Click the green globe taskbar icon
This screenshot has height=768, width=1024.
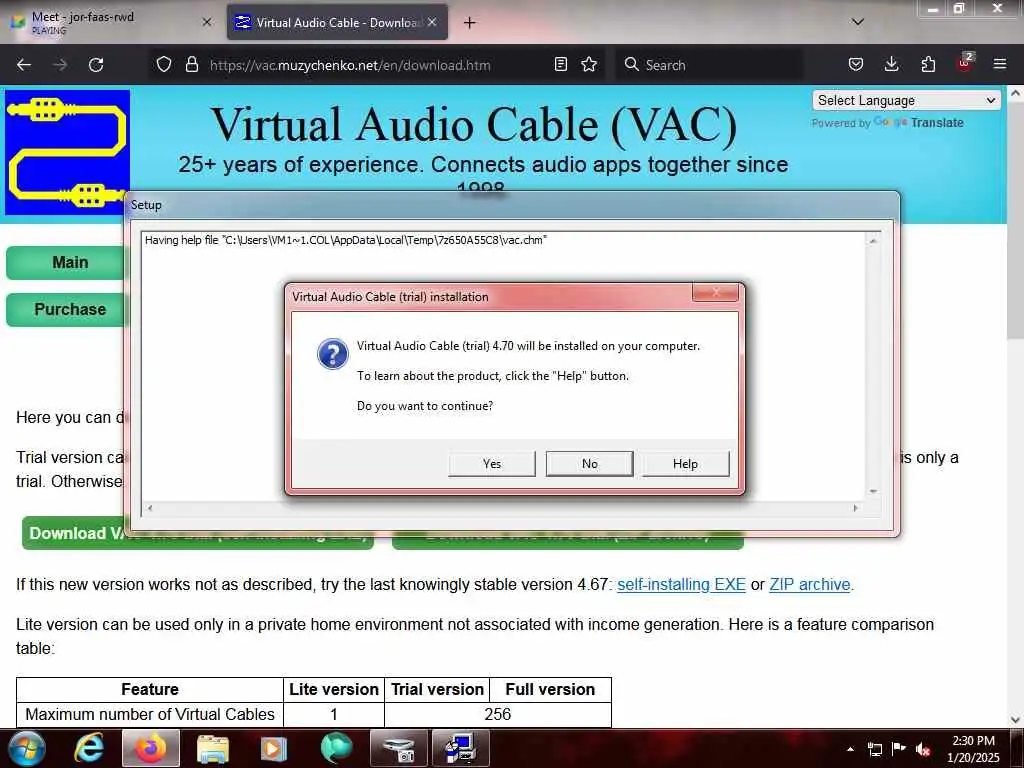click(336, 748)
